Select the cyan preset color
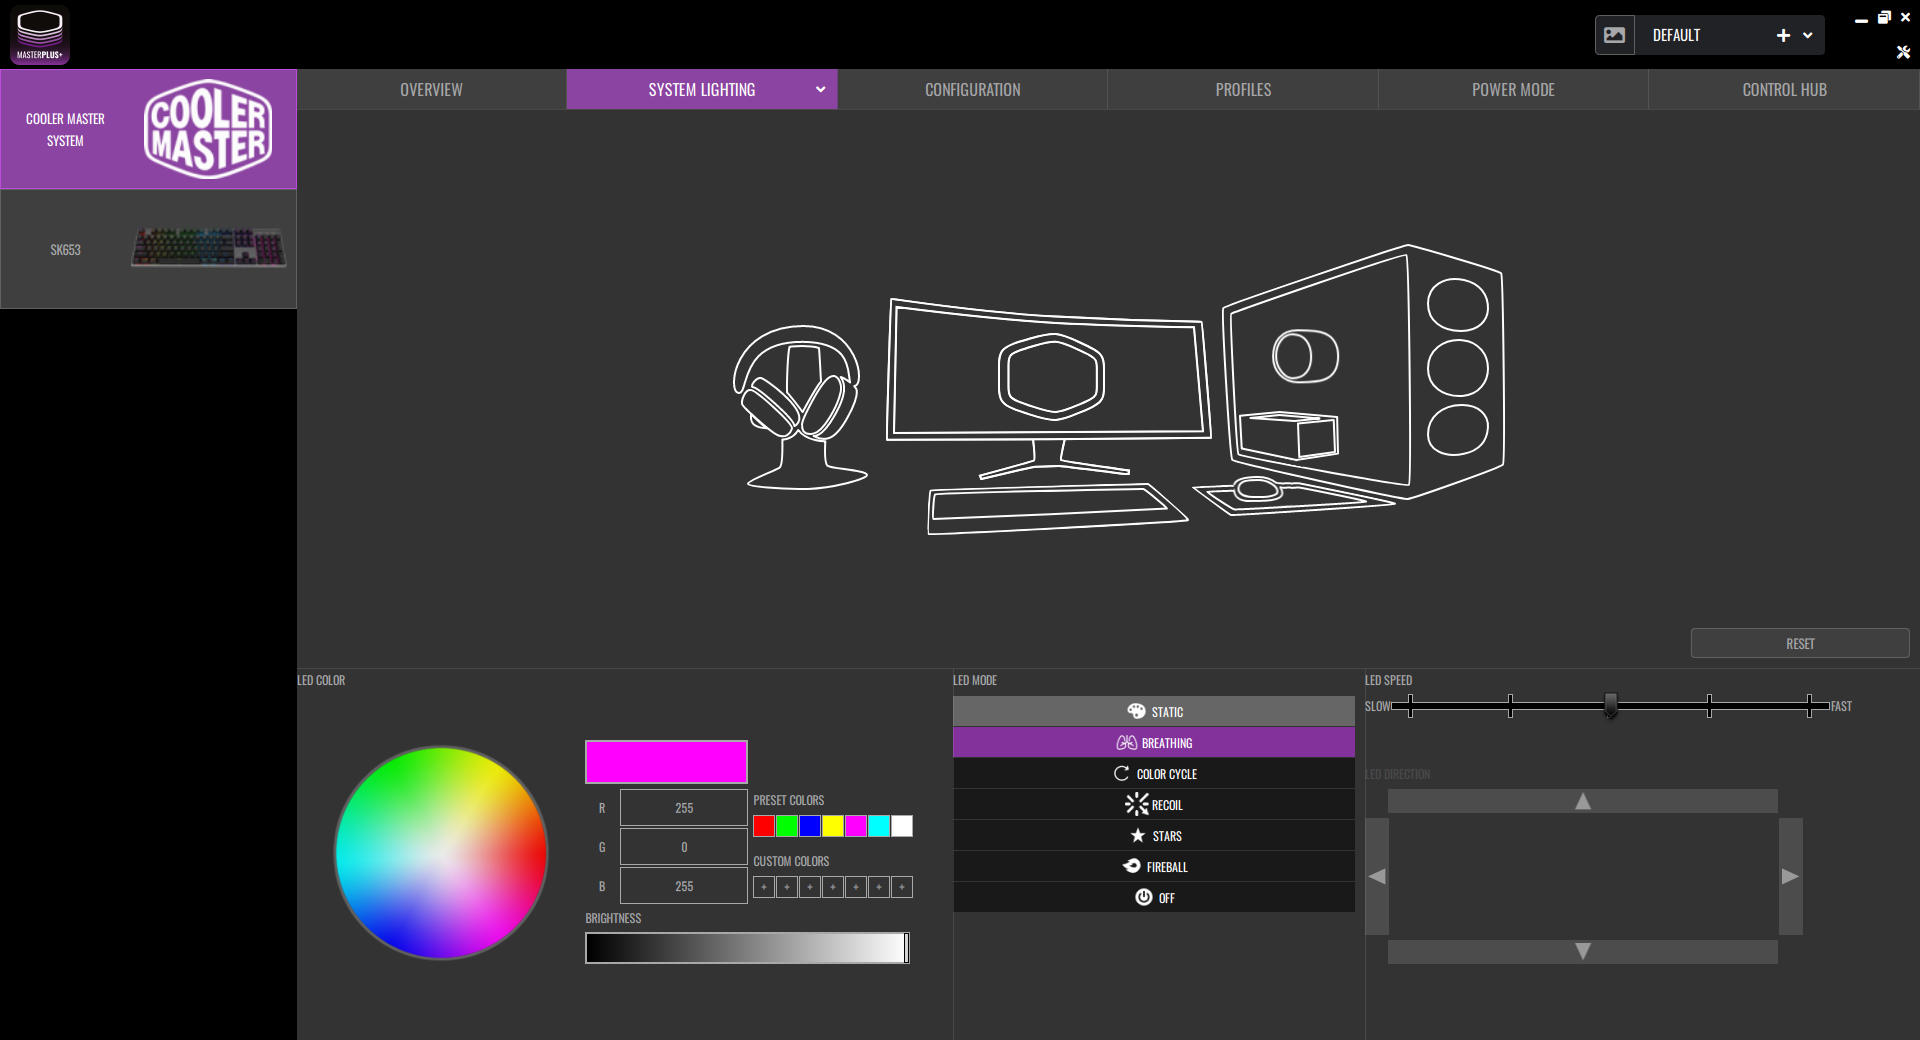This screenshot has height=1040, width=1920. pyautogui.click(x=879, y=826)
